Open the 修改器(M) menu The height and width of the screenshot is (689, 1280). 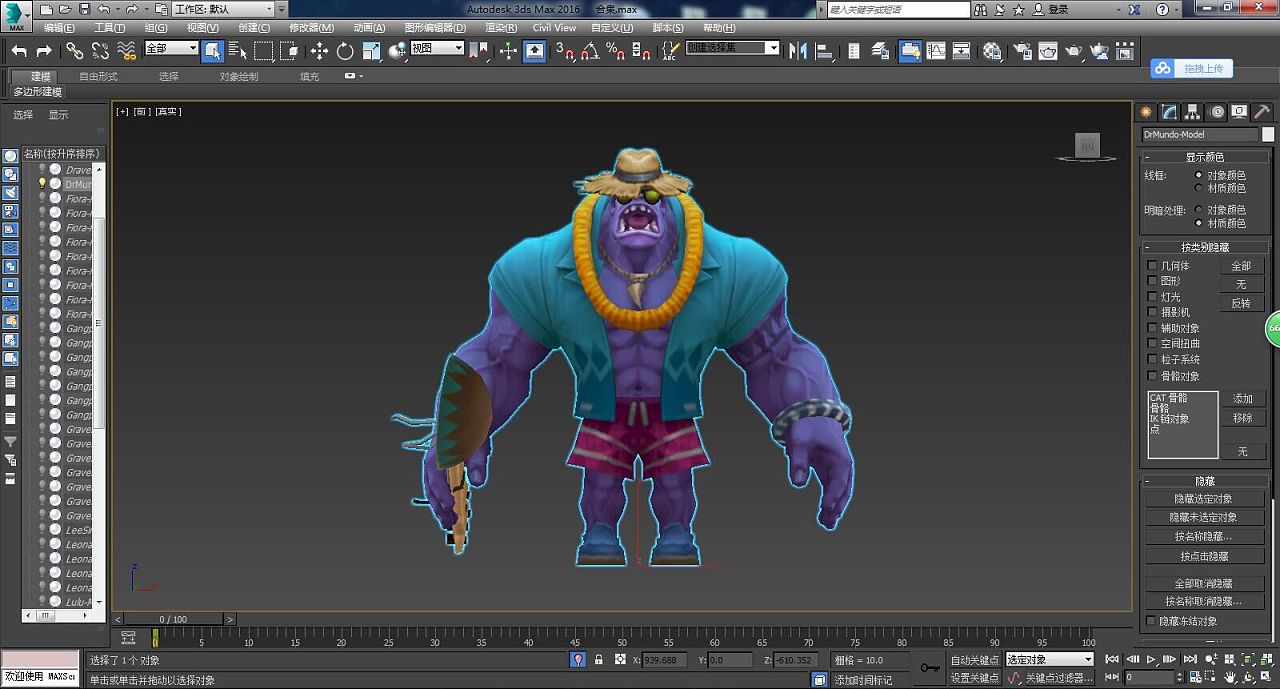pos(311,28)
